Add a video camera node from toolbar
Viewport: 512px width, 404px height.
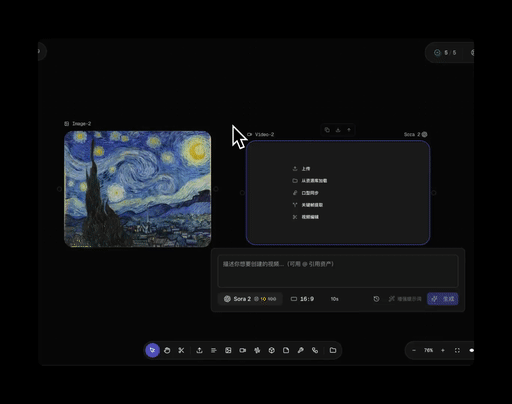pos(243,350)
